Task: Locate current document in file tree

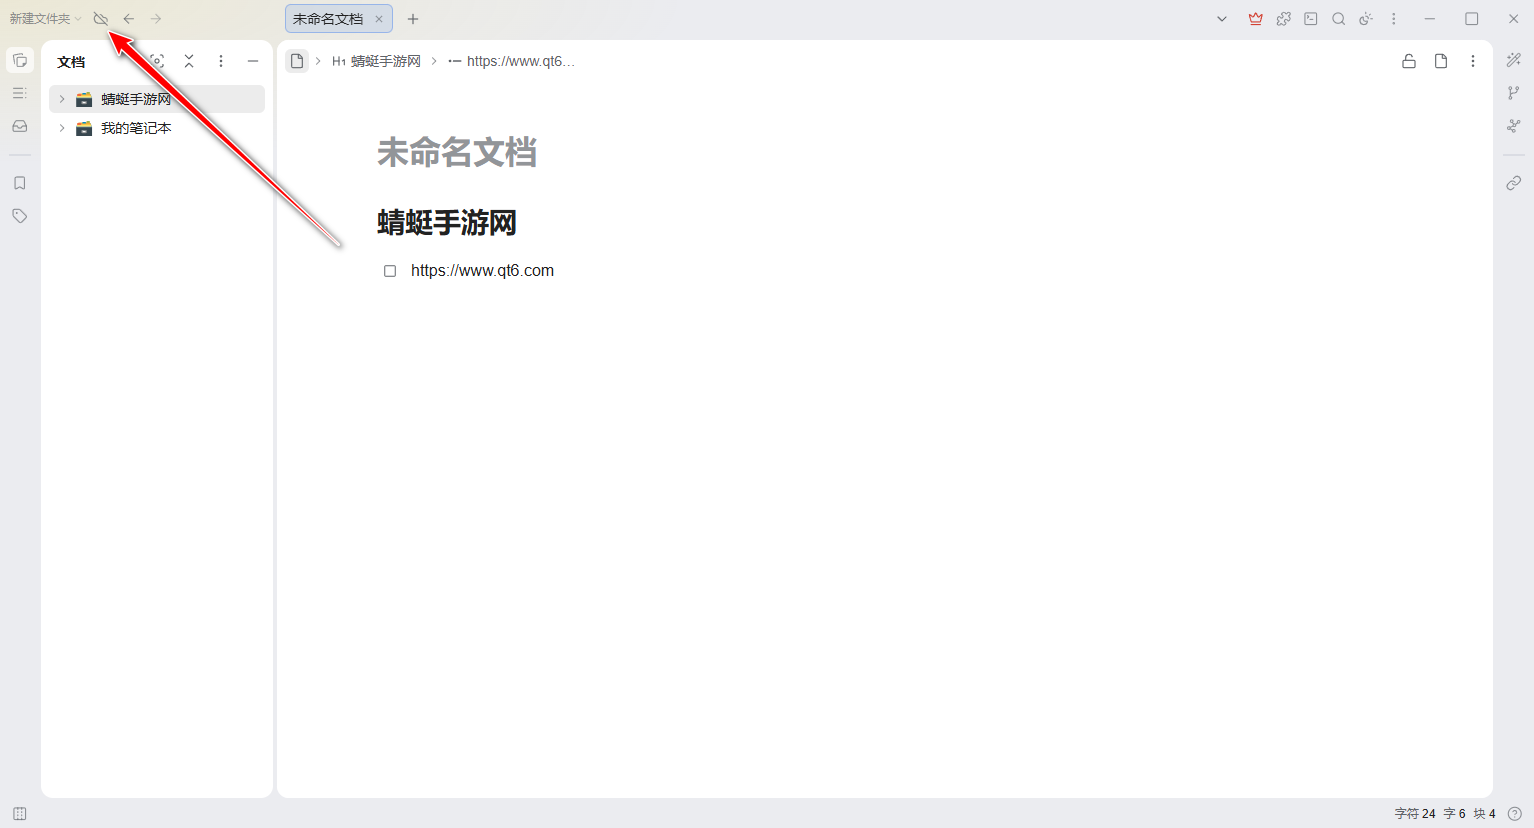Action: (157, 61)
